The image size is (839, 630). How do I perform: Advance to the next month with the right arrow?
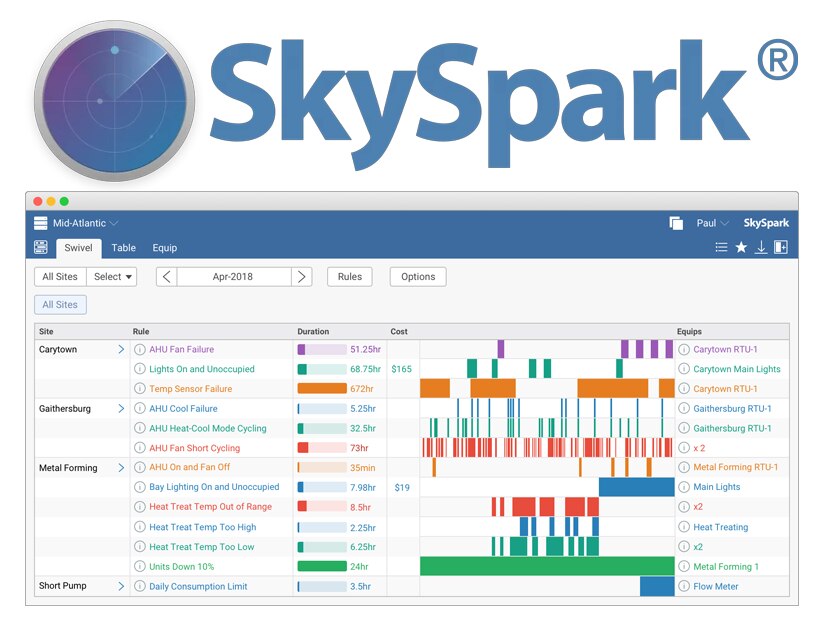pos(303,277)
